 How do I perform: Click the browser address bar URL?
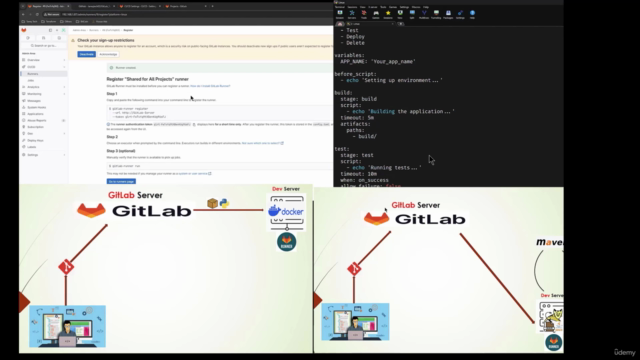(95, 14)
